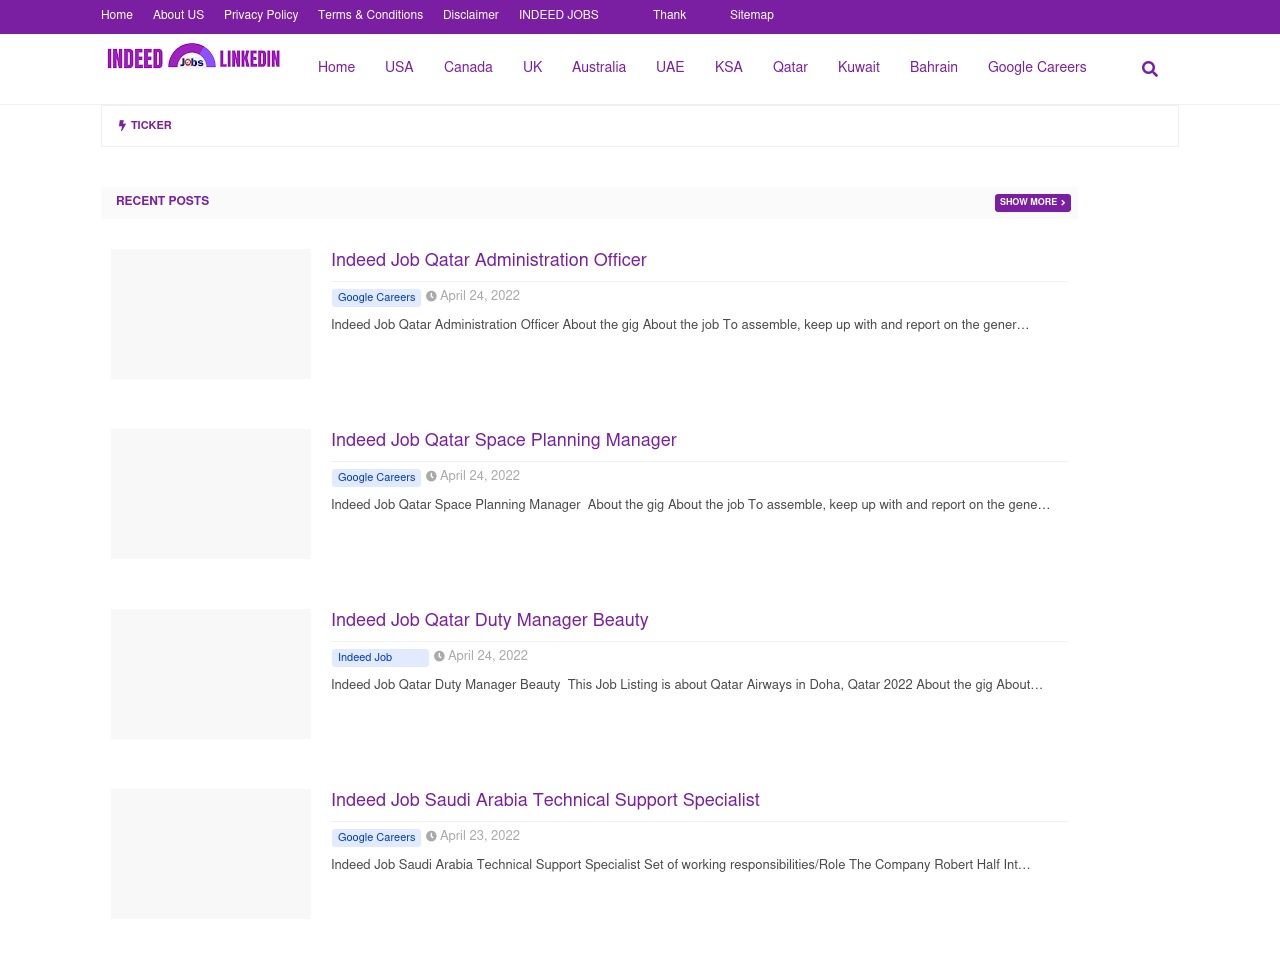Click the Duty Manager Beauty excerpt about Qatar Airways
This screenshot has width=1280, height=960.
(687, 685)
